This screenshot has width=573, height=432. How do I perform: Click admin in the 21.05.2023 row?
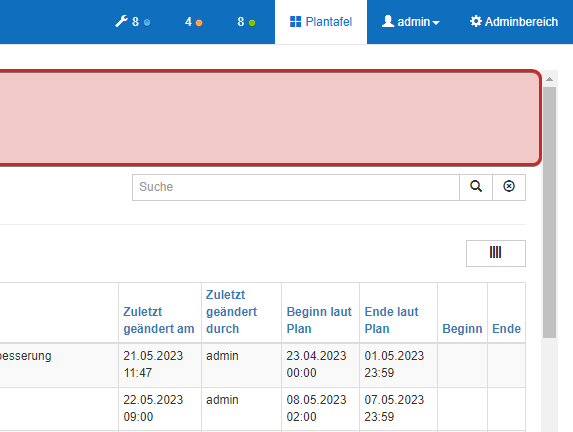click(222, 356)
